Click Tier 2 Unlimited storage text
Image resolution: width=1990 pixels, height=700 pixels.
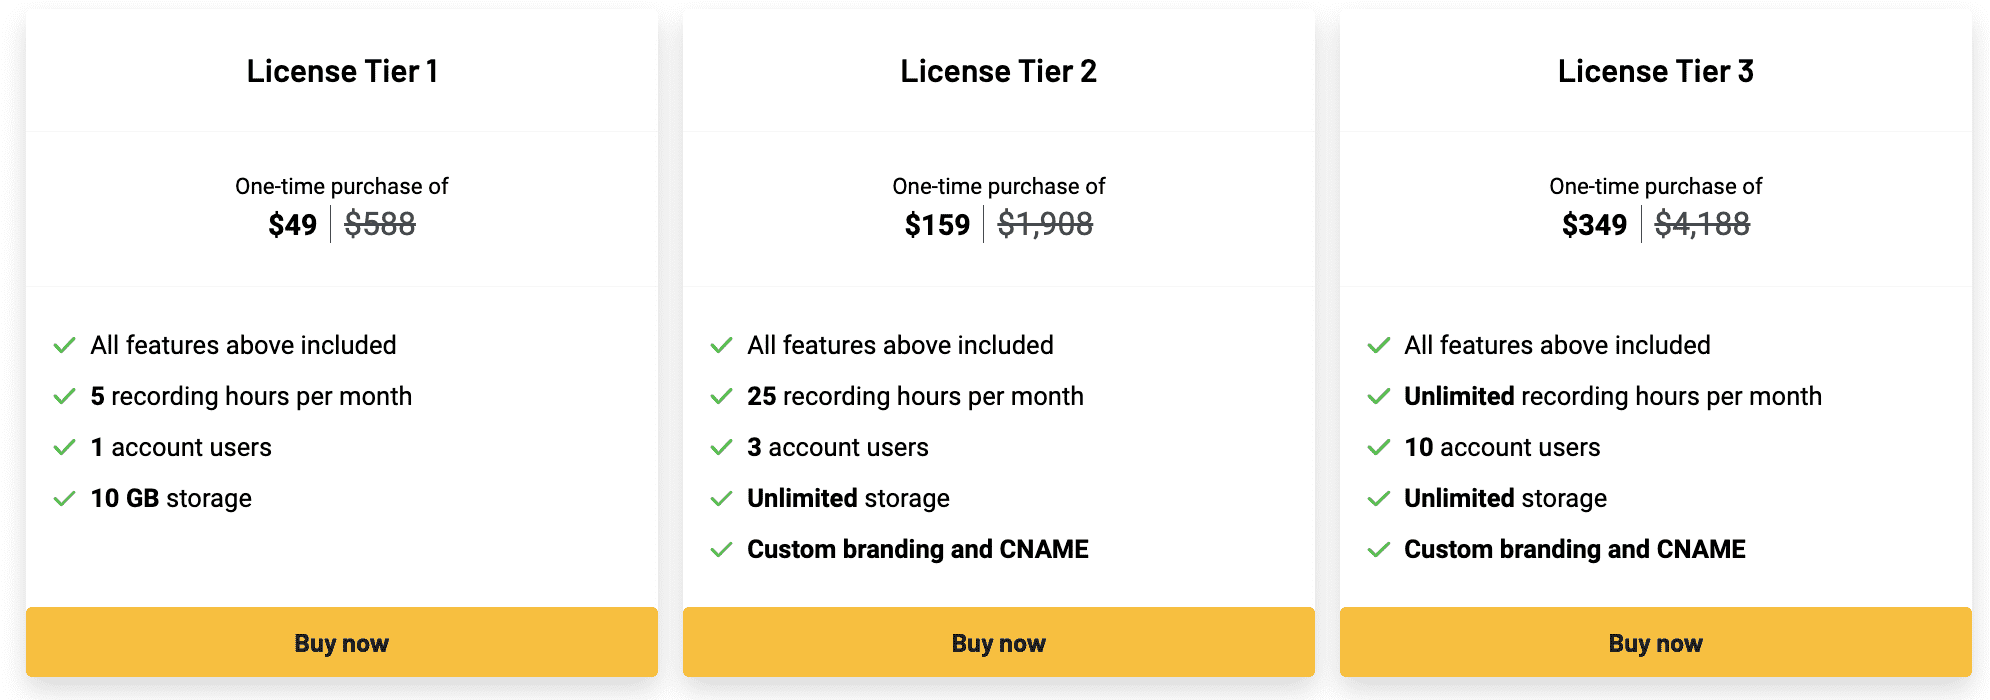tap(848, 498)
